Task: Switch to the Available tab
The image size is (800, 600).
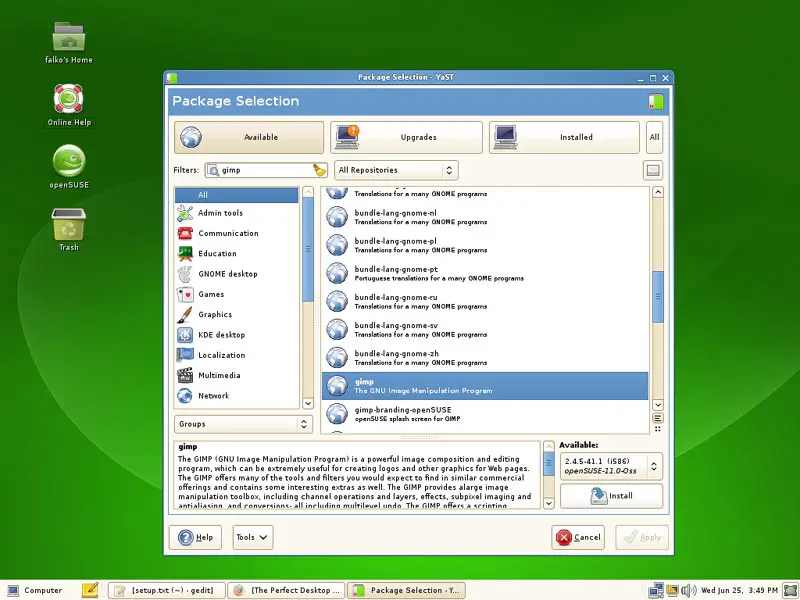Action: click(x=249, y=137)
